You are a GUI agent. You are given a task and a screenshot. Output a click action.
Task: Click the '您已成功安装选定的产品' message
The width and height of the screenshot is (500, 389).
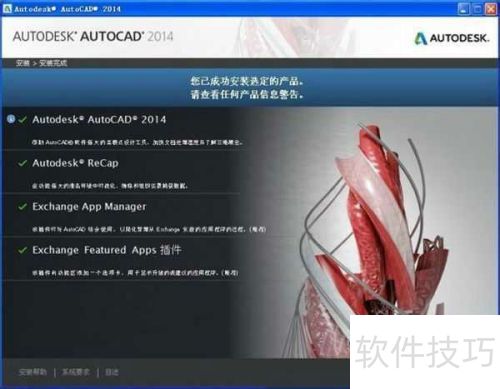[247, 81]
